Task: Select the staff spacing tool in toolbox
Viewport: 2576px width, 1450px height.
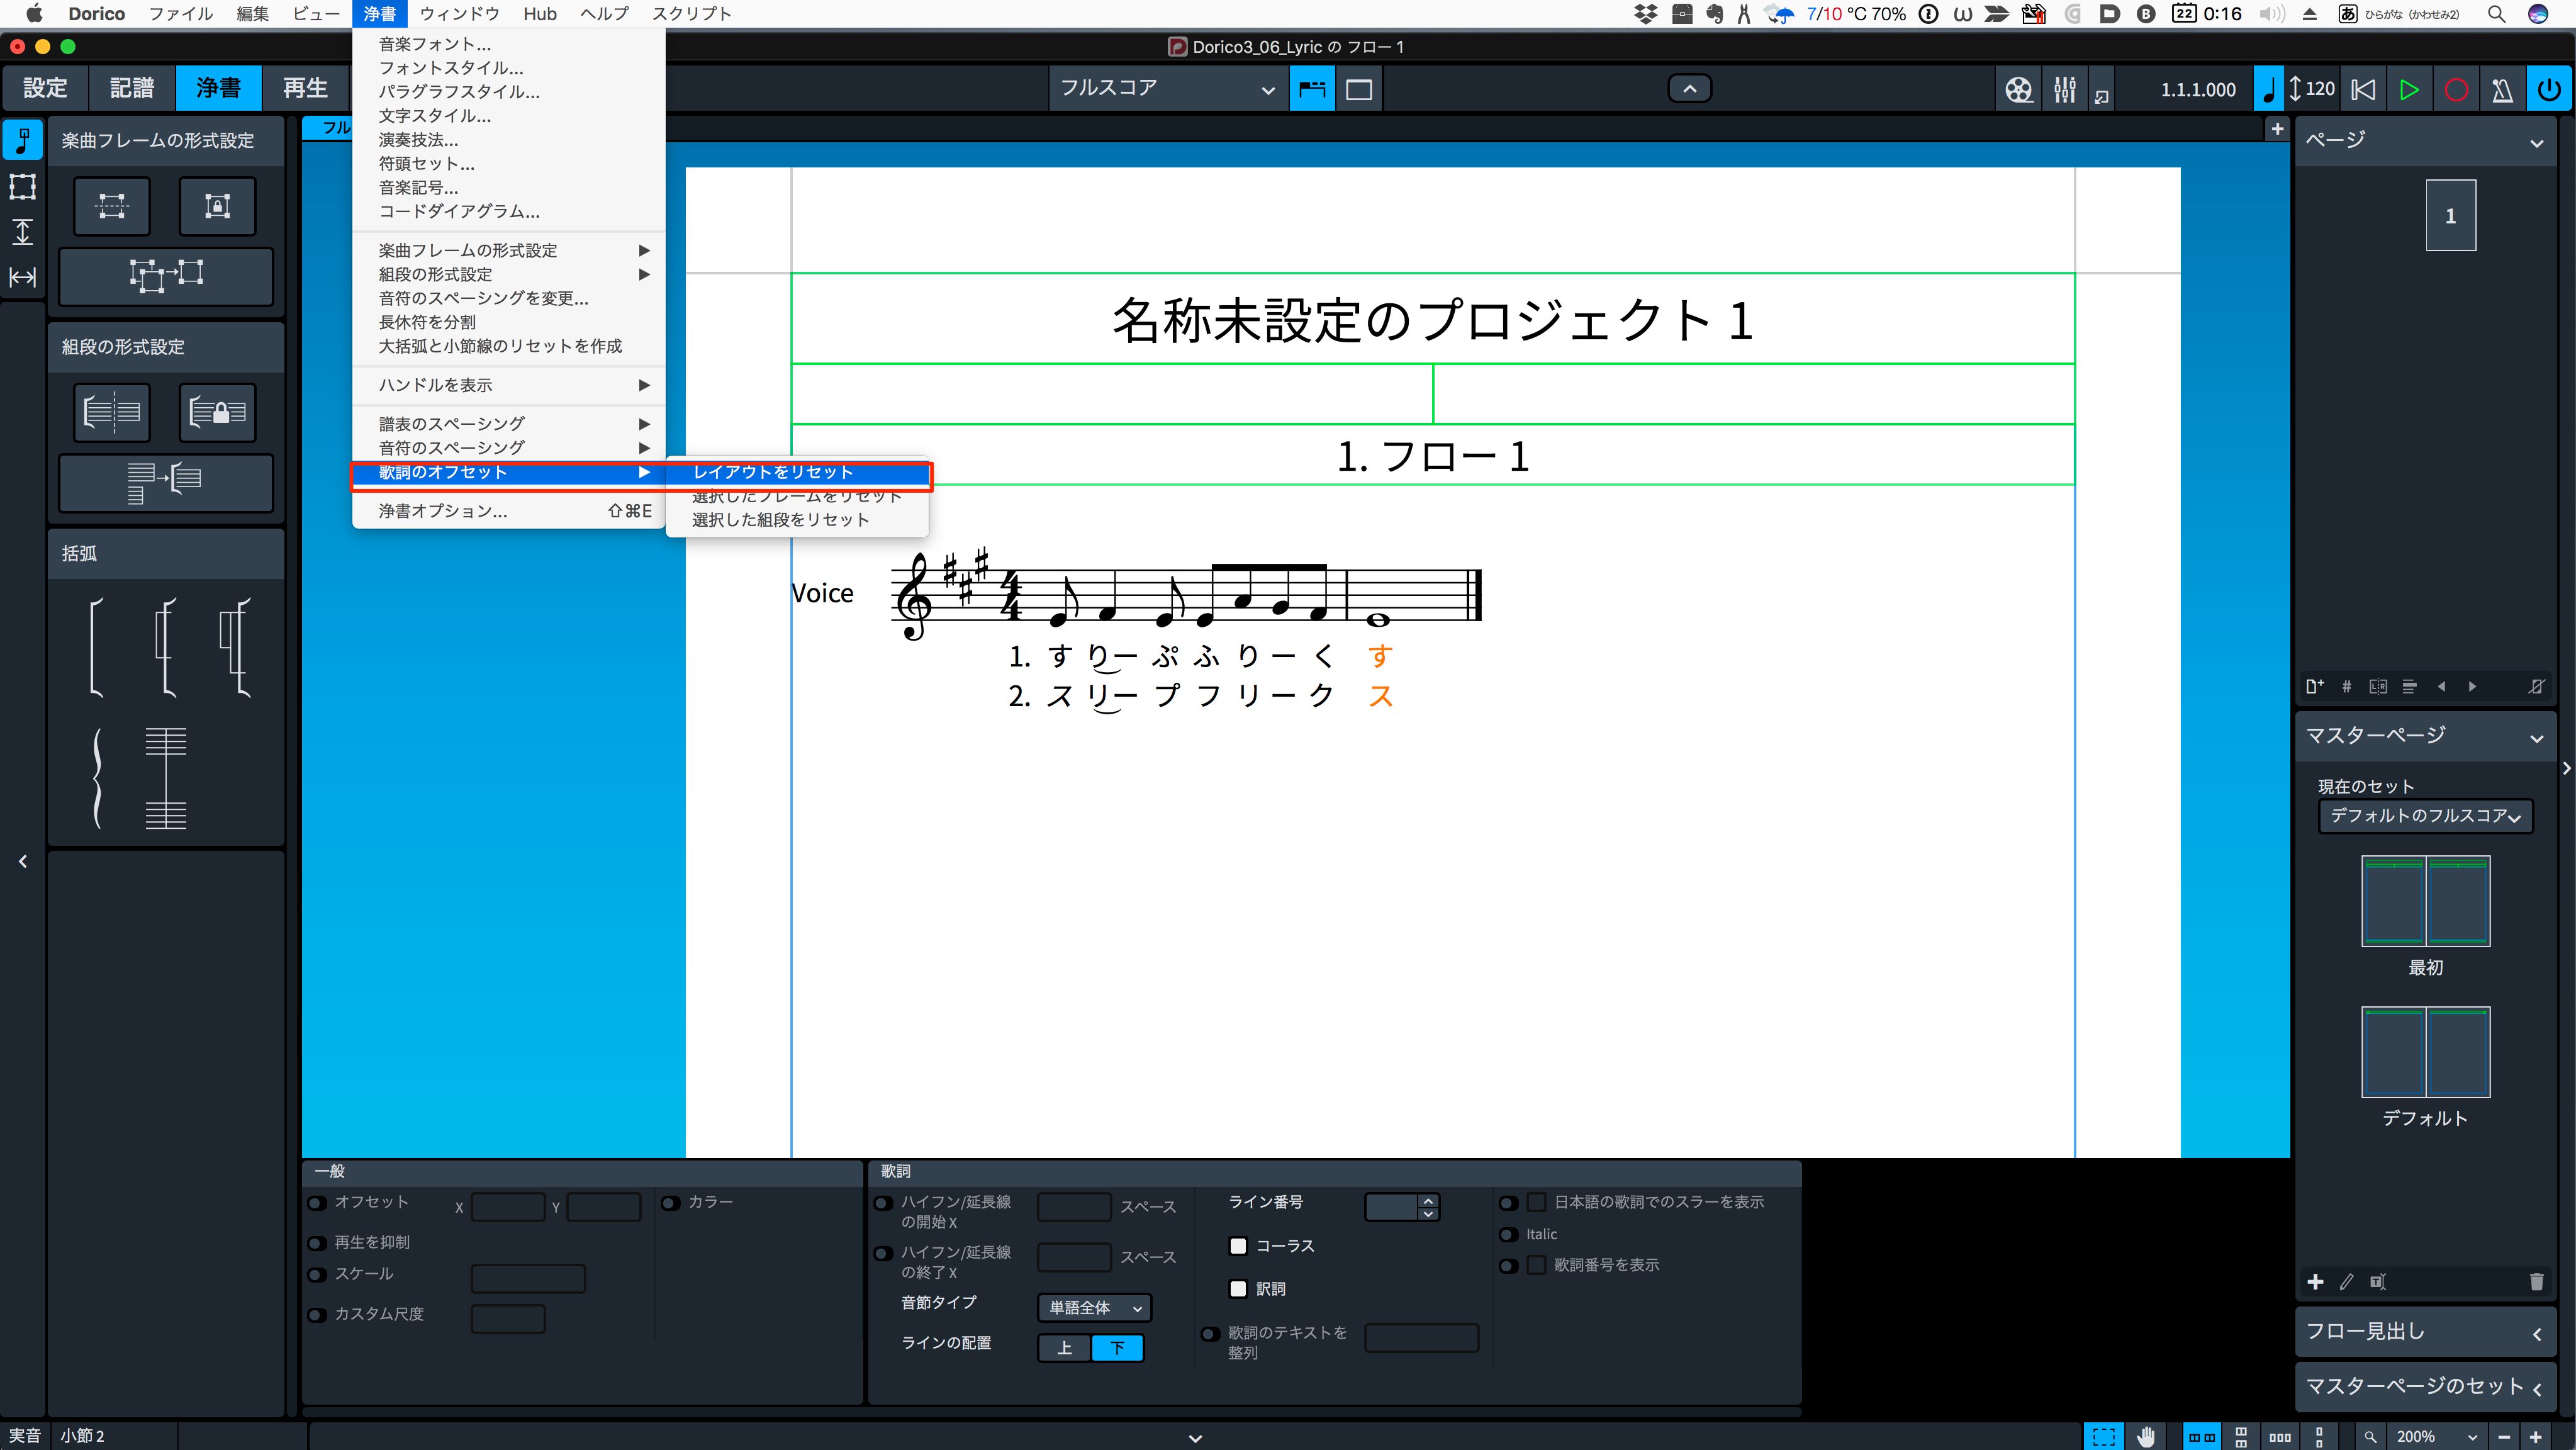Action: pyautogui.click(x=22, y=232)
